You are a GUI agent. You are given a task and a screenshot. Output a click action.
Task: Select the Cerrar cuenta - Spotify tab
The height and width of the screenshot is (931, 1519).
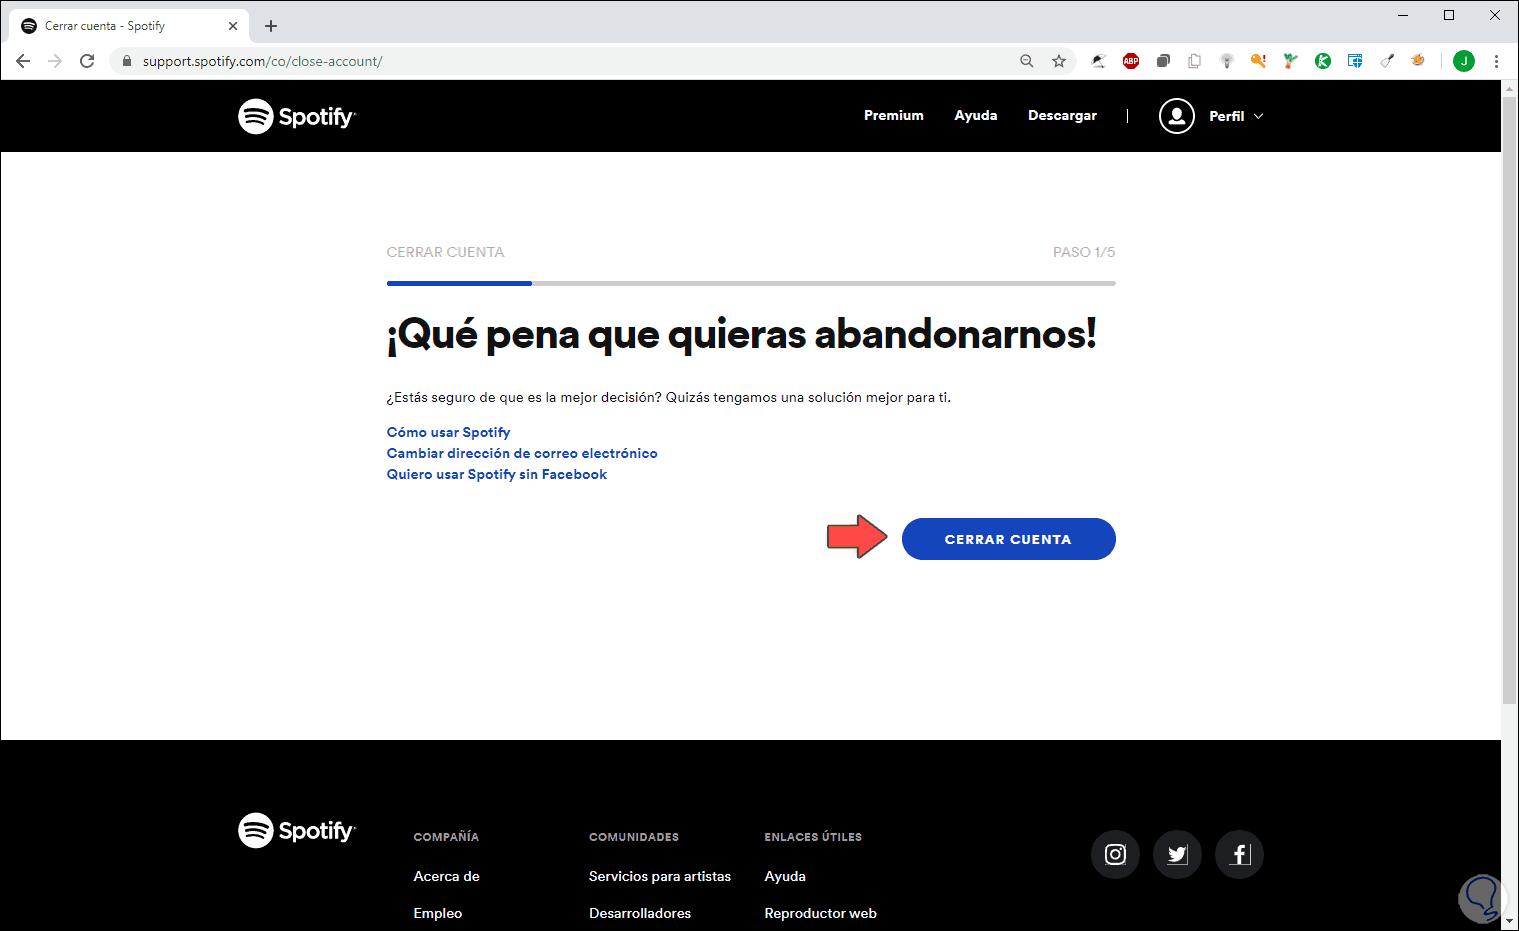click(128, 26)
